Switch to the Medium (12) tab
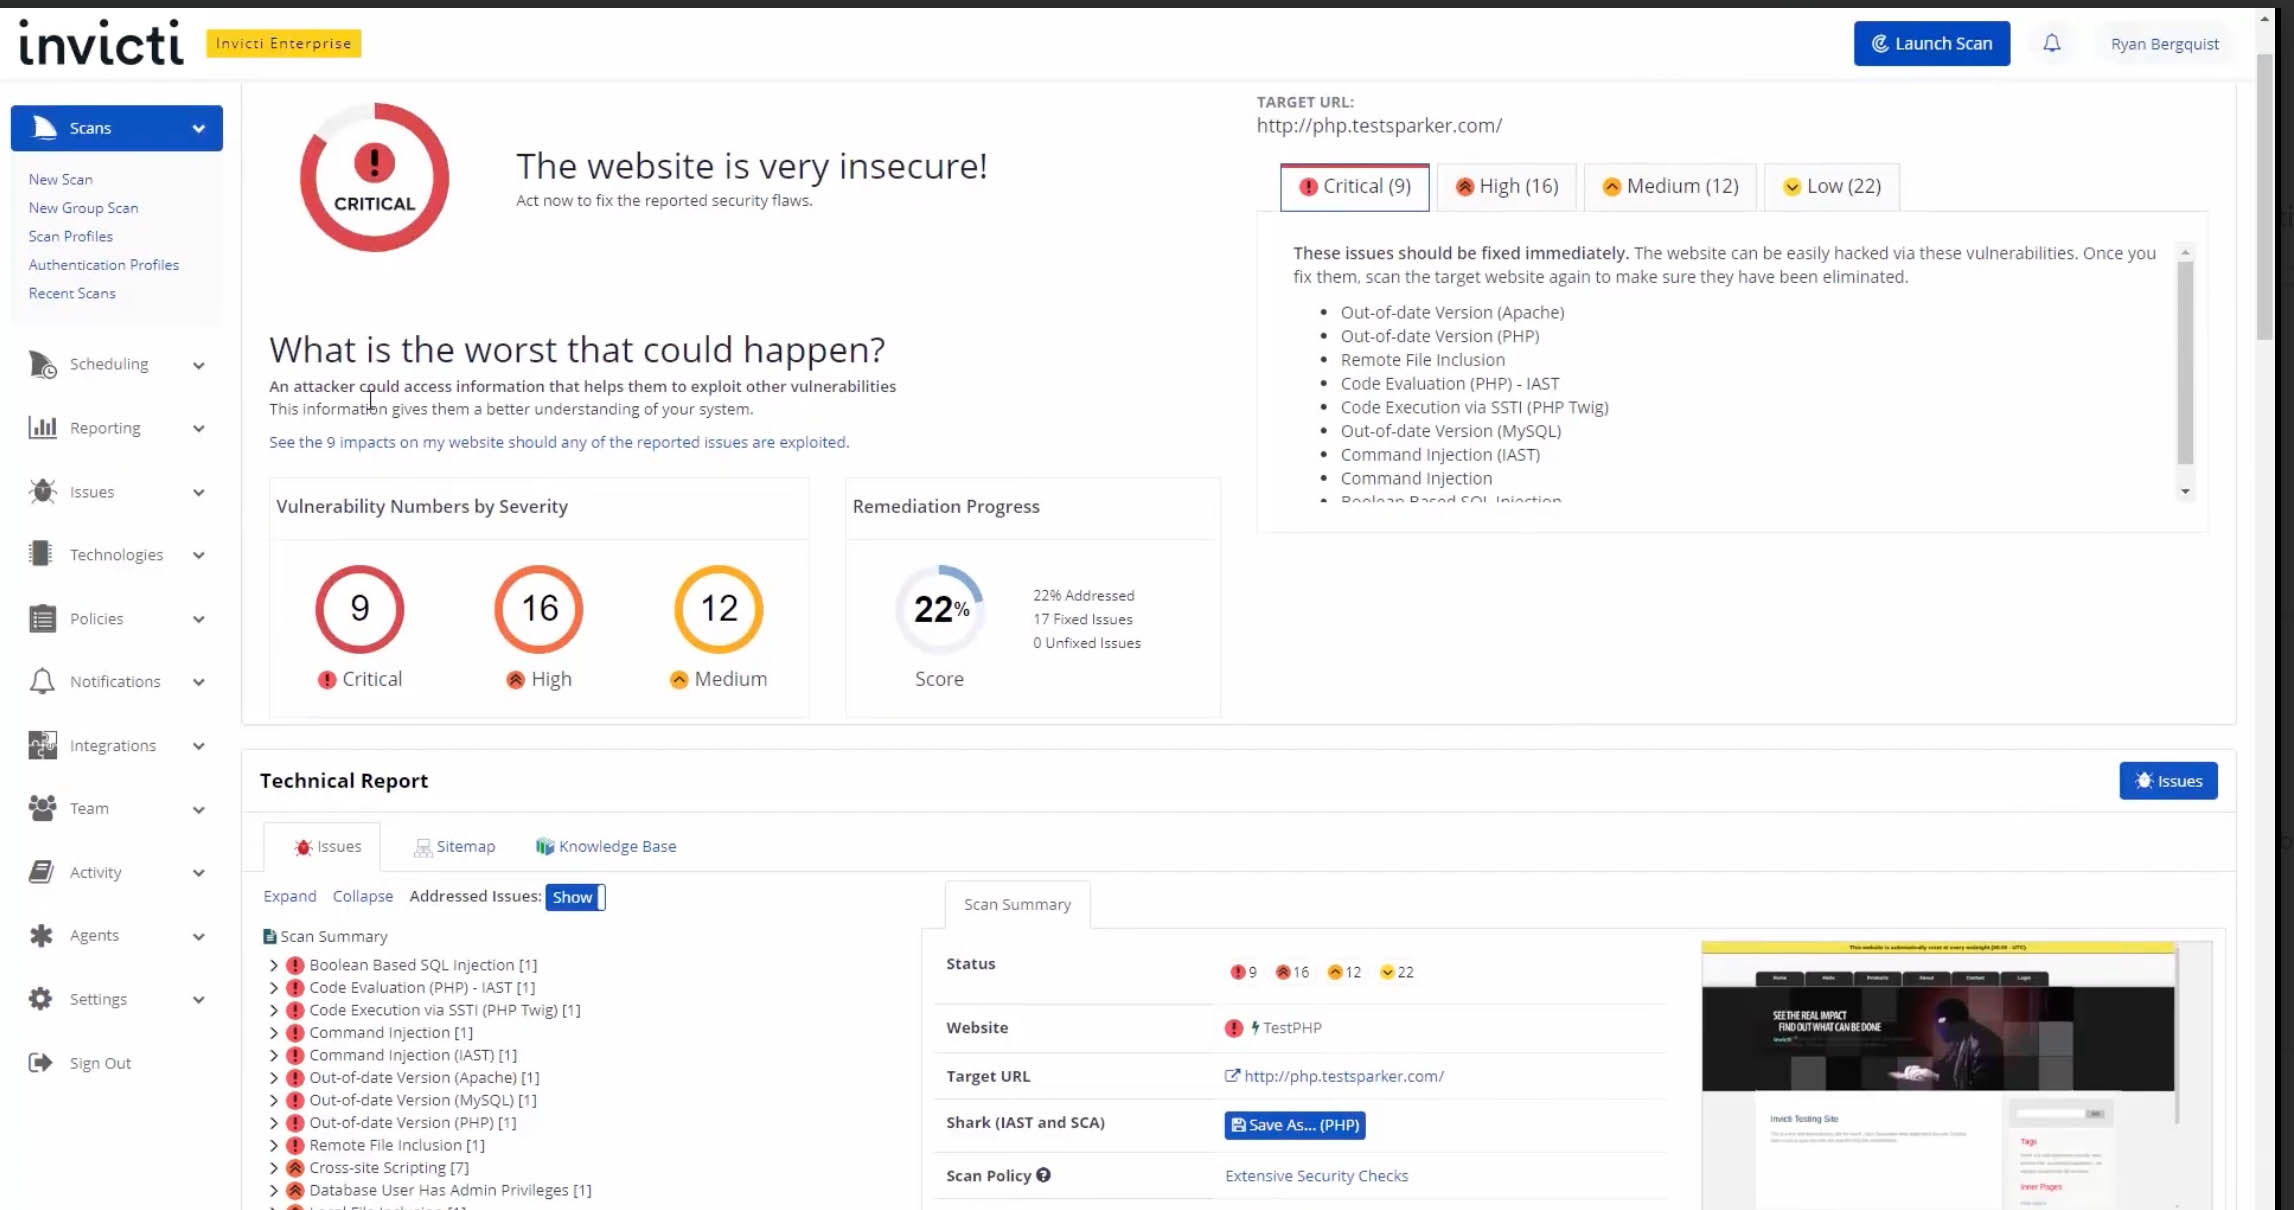The image size is (2294, 1210). 1670,187
